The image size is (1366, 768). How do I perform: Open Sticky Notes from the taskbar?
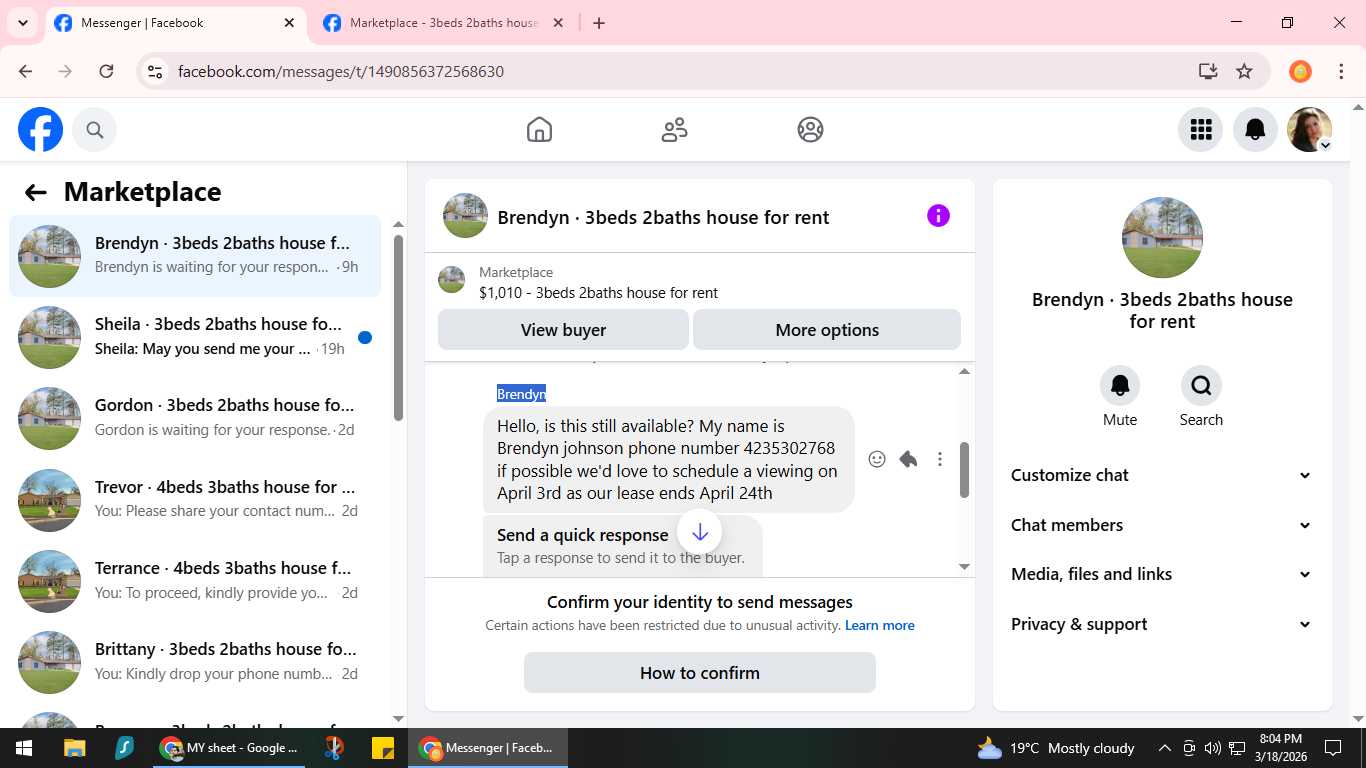pos(382,748)
